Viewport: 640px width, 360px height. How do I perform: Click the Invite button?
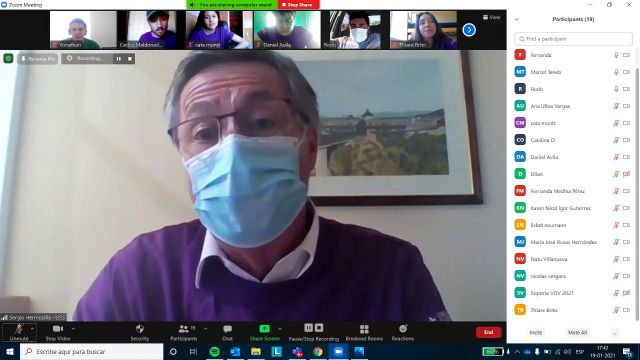click(536, 333)
